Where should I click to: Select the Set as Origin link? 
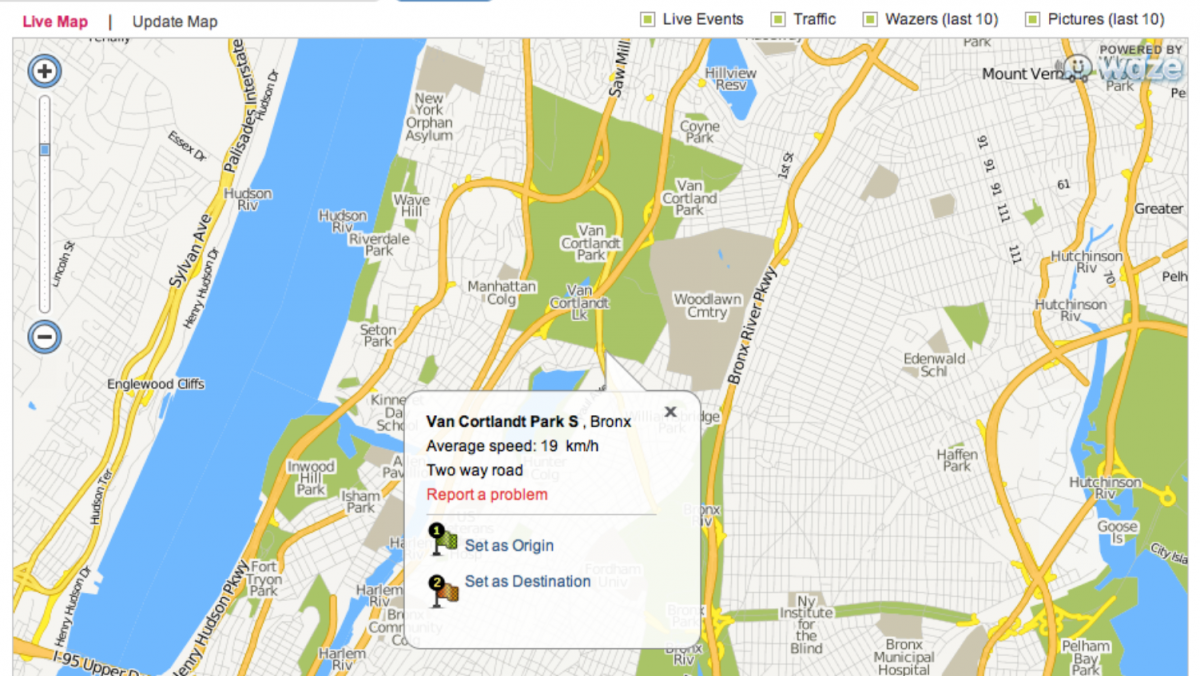[509, 546]
